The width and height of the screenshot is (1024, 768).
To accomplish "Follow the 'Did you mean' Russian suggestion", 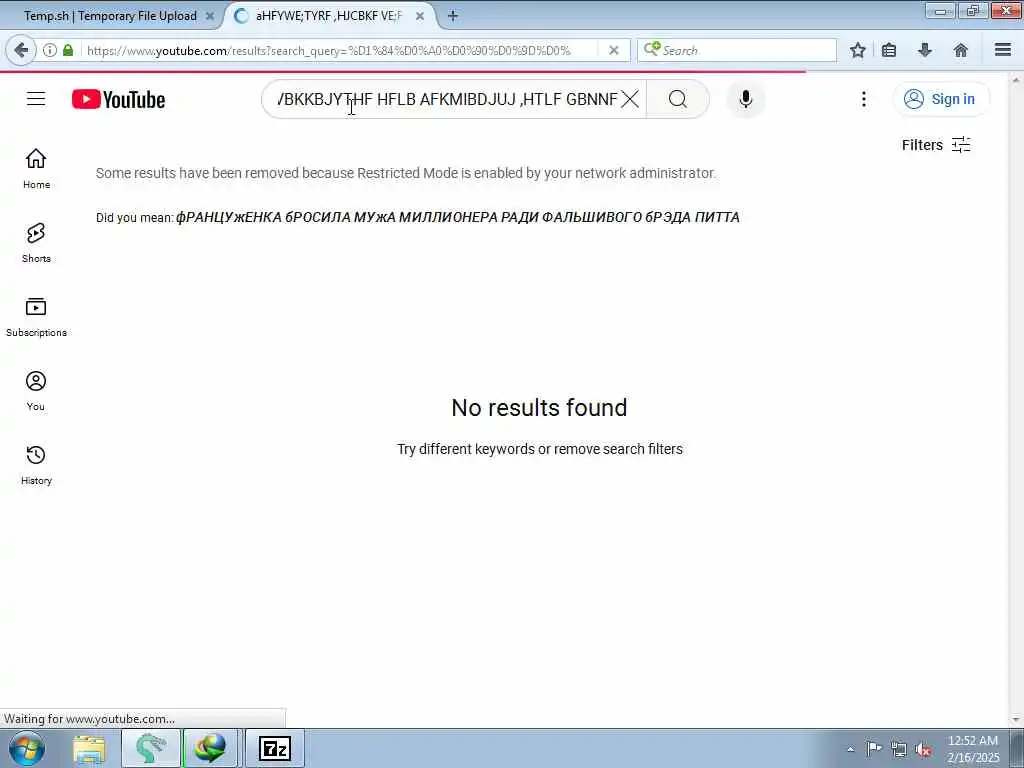I will [x=457, y=217].
